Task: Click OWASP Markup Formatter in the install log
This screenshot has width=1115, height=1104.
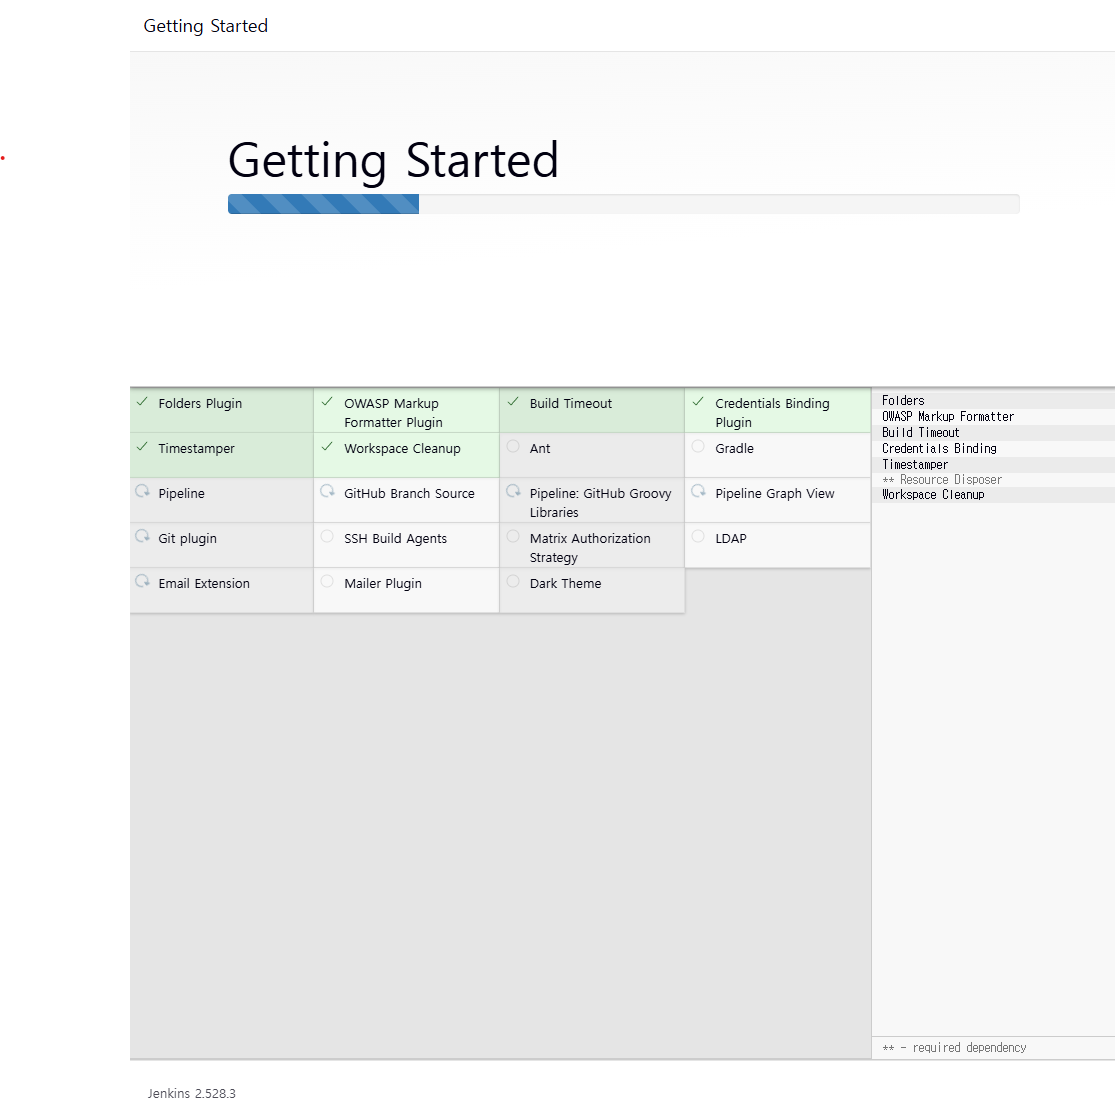Action: pos(948,417)
